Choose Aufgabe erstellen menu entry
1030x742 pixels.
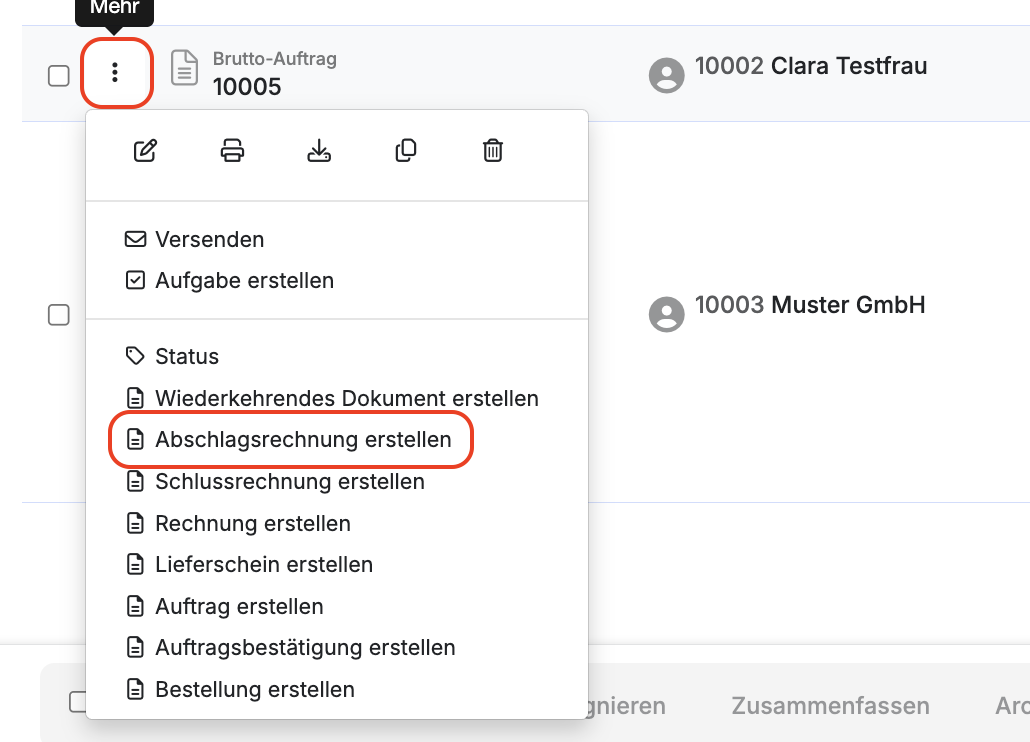[x=244, y=281]
